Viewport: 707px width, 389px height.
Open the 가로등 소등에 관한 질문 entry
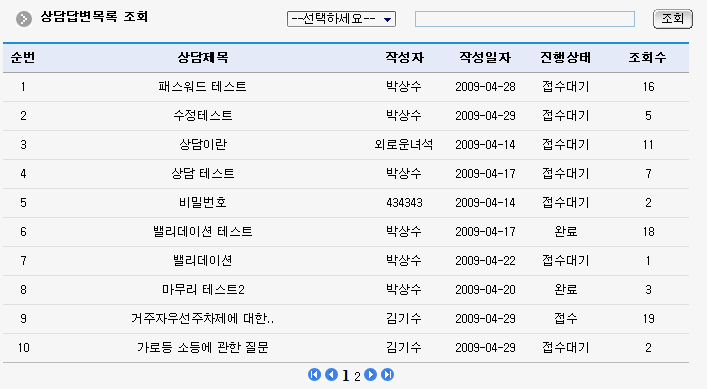(x=202, y=348)
